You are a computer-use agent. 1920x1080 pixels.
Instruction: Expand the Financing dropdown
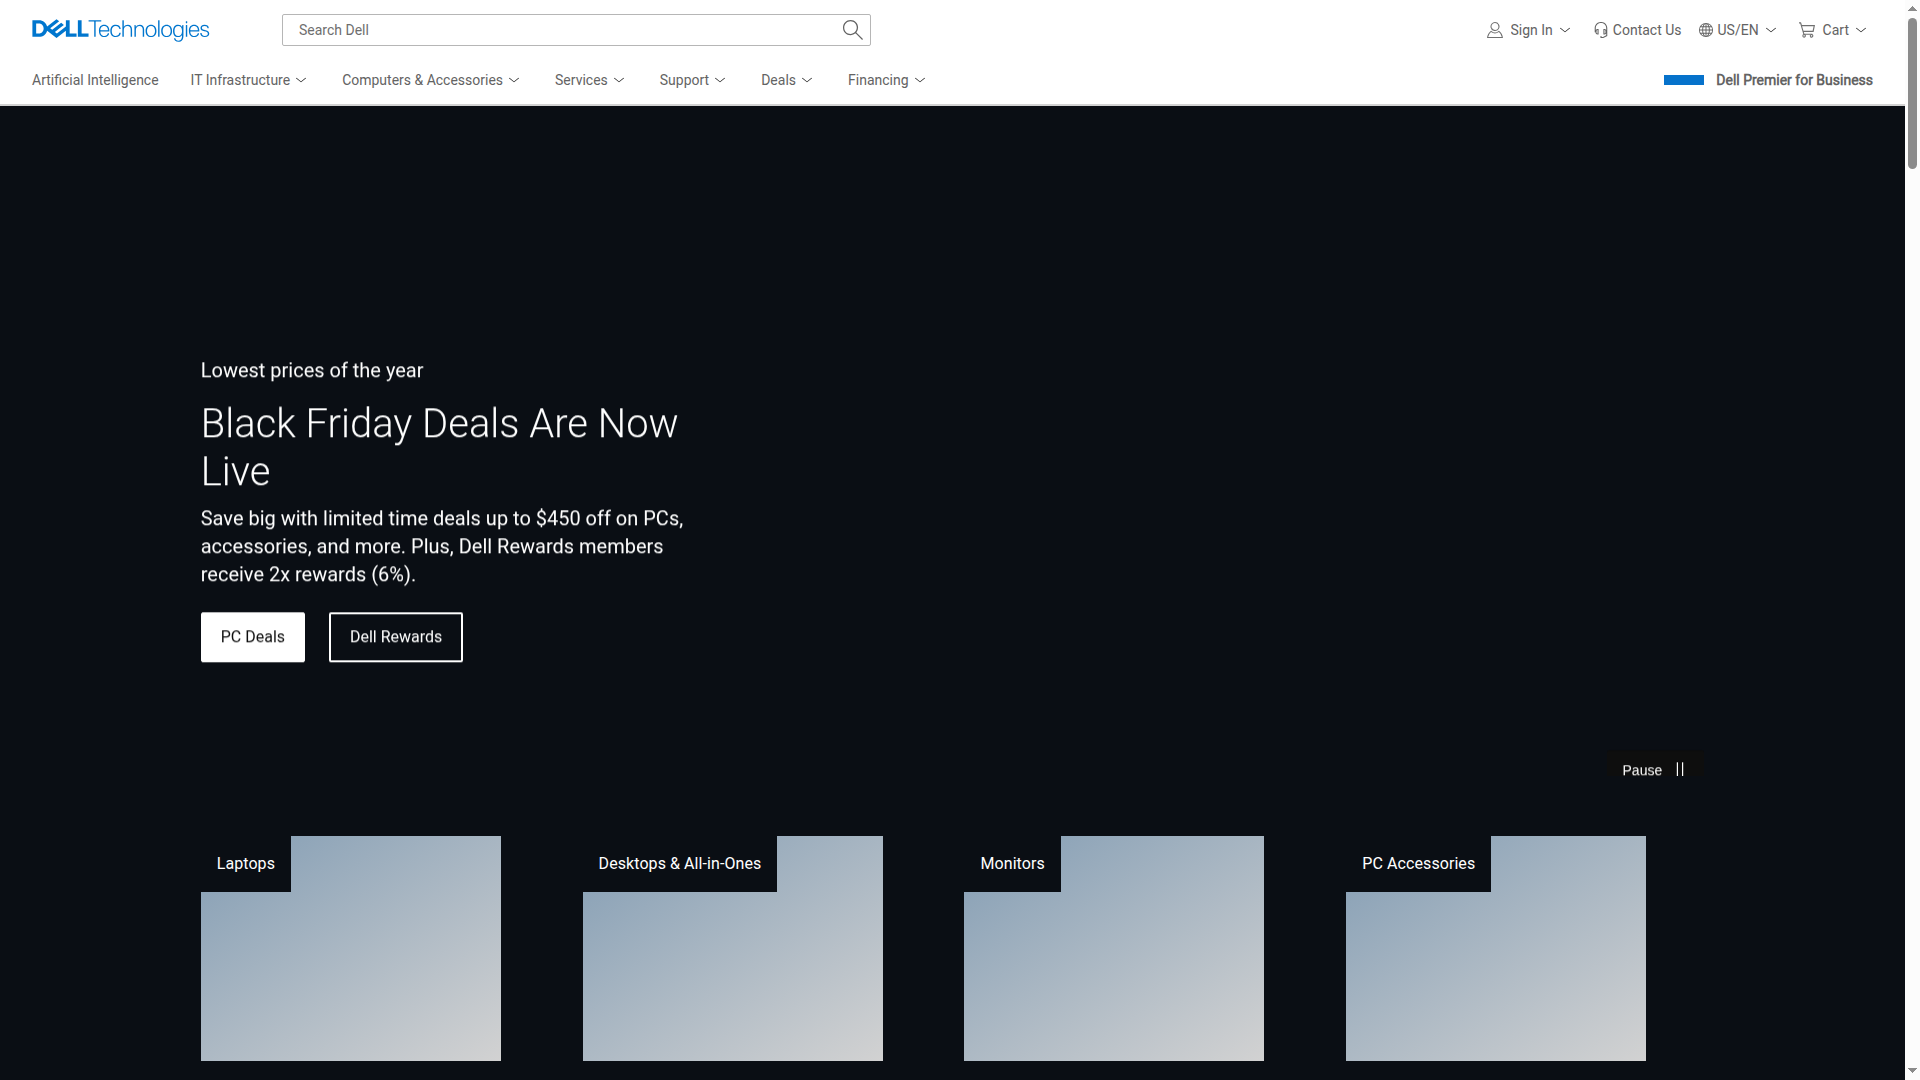pos(885,80)
